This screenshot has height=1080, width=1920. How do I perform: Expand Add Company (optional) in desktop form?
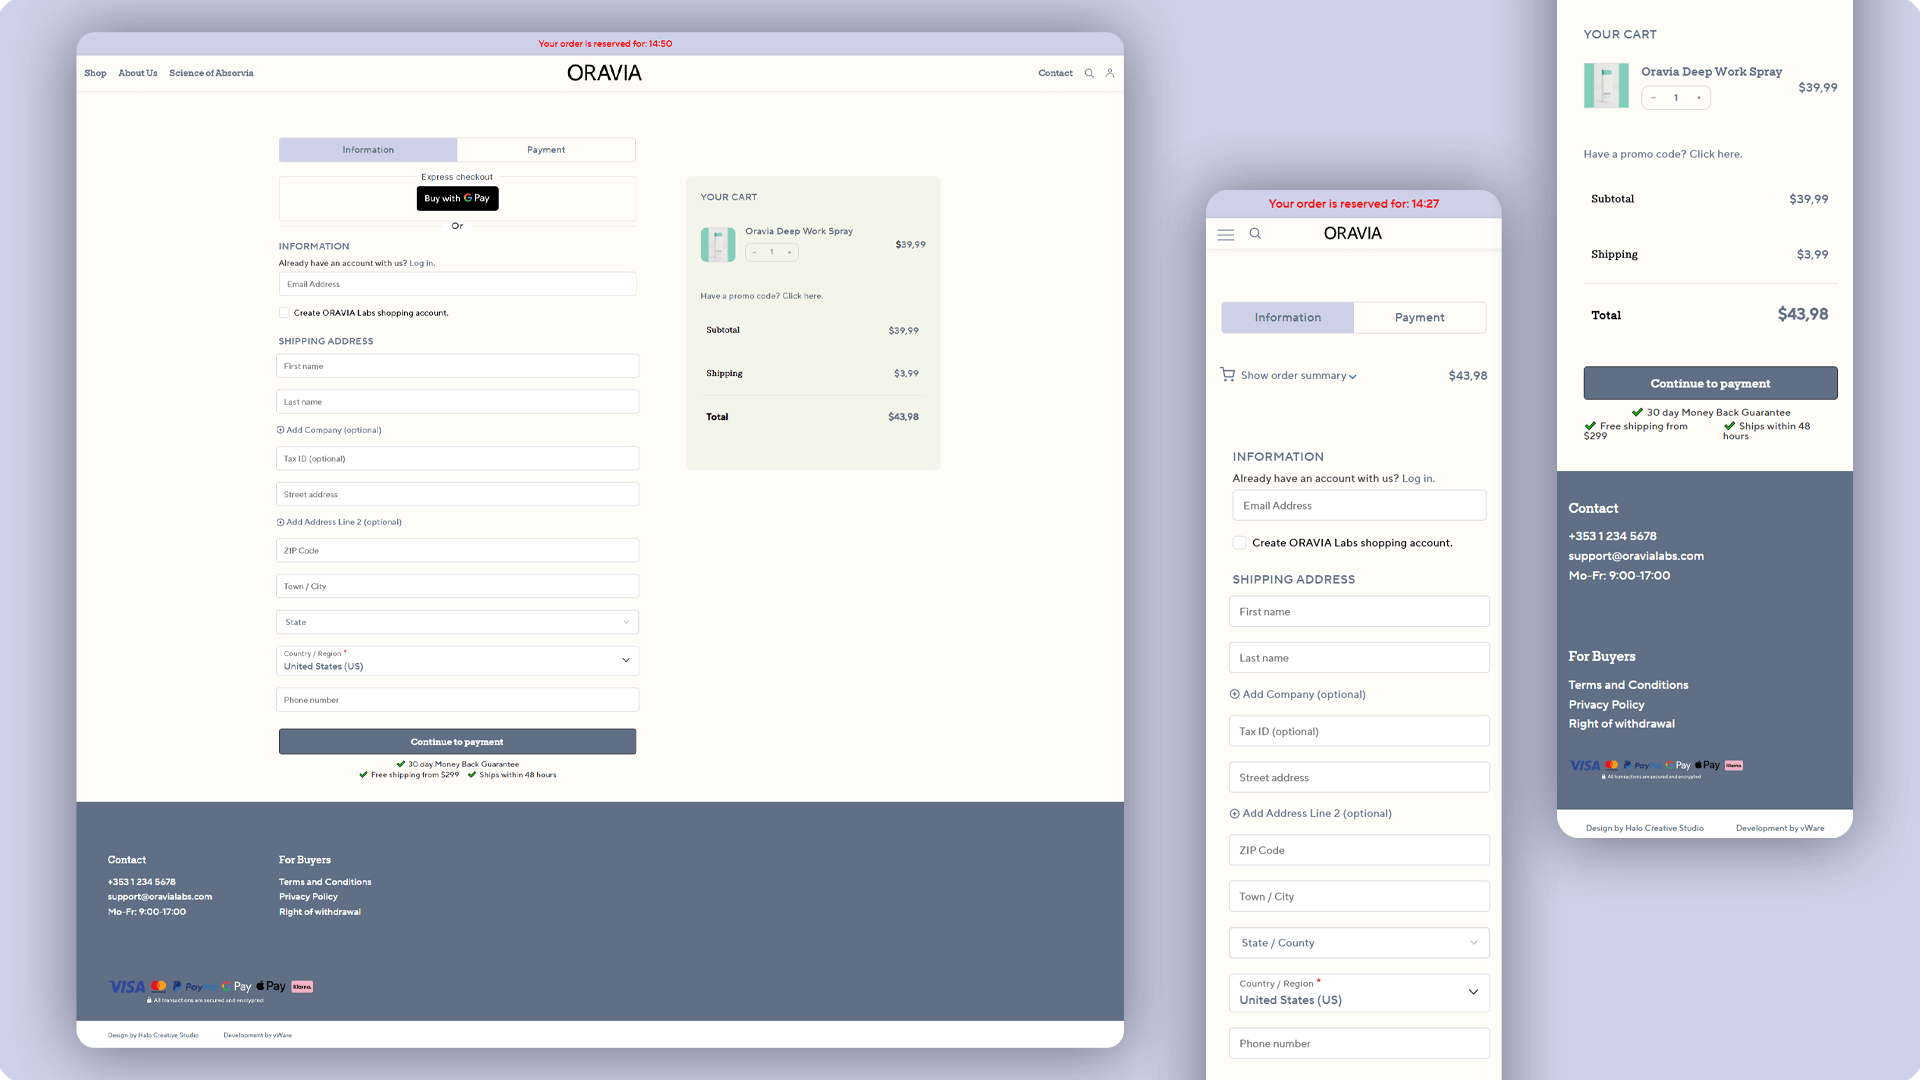click(x=329, y=430)
